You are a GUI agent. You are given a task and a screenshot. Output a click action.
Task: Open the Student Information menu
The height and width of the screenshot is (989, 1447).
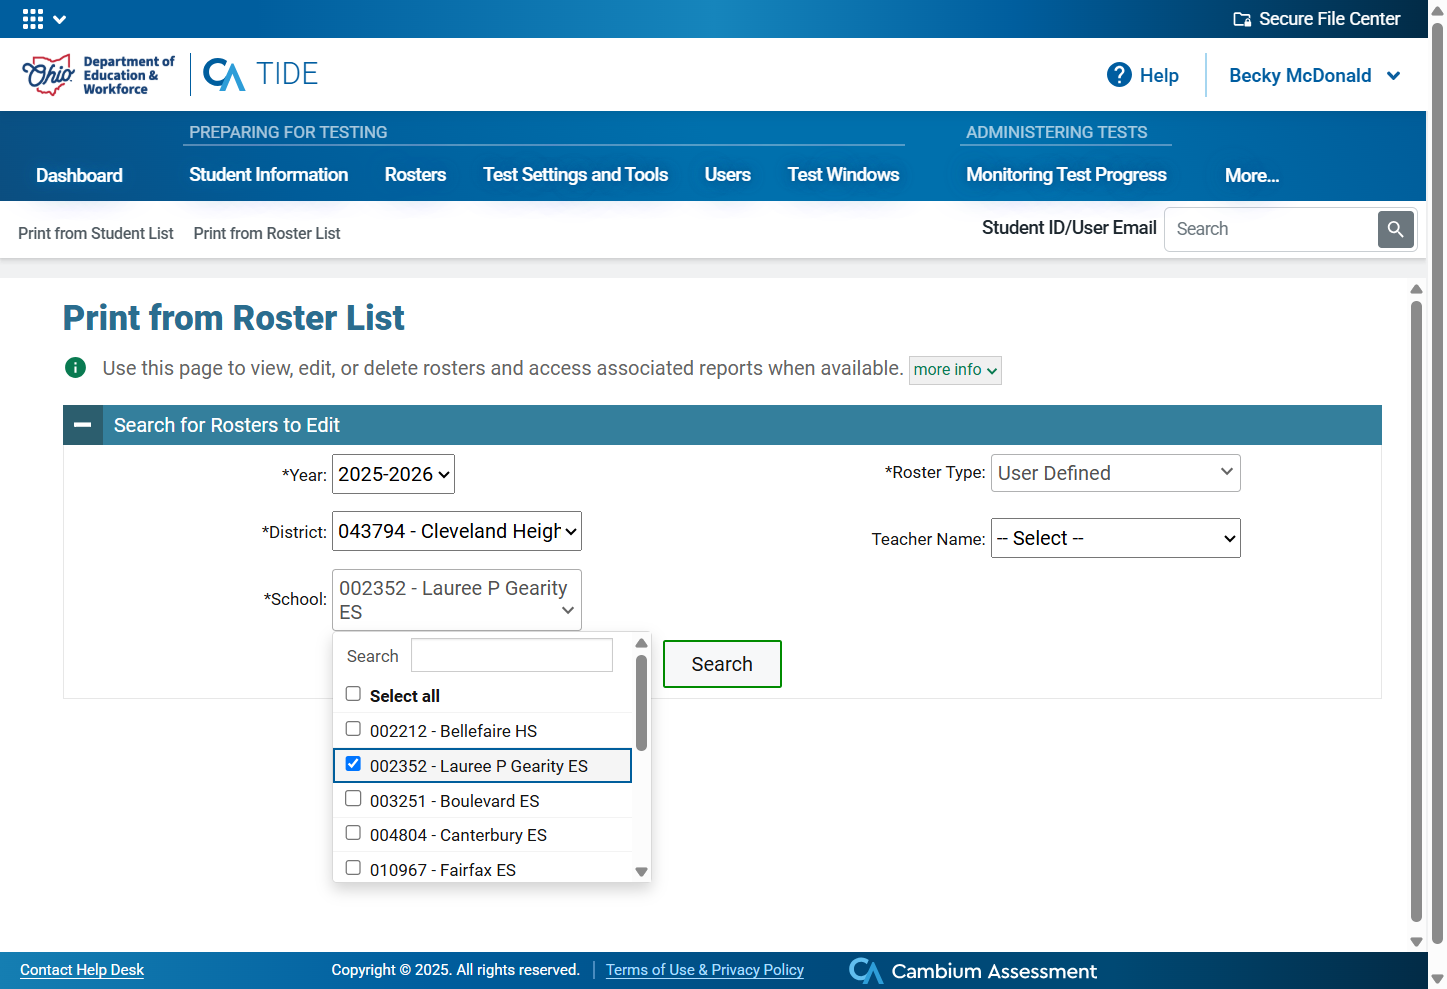tap(269, 175)
